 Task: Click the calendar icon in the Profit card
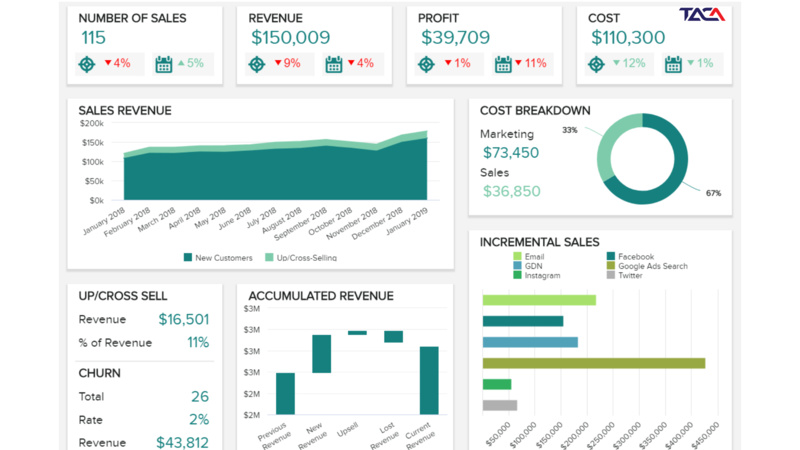[503, 64]
